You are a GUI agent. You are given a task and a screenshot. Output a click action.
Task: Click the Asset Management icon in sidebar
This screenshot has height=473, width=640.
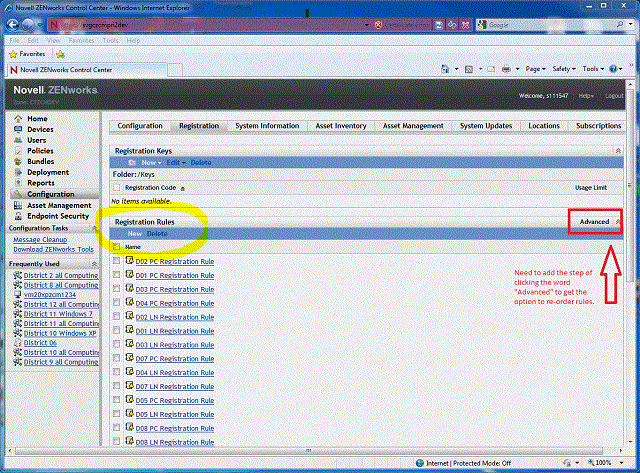coord(18,205)
